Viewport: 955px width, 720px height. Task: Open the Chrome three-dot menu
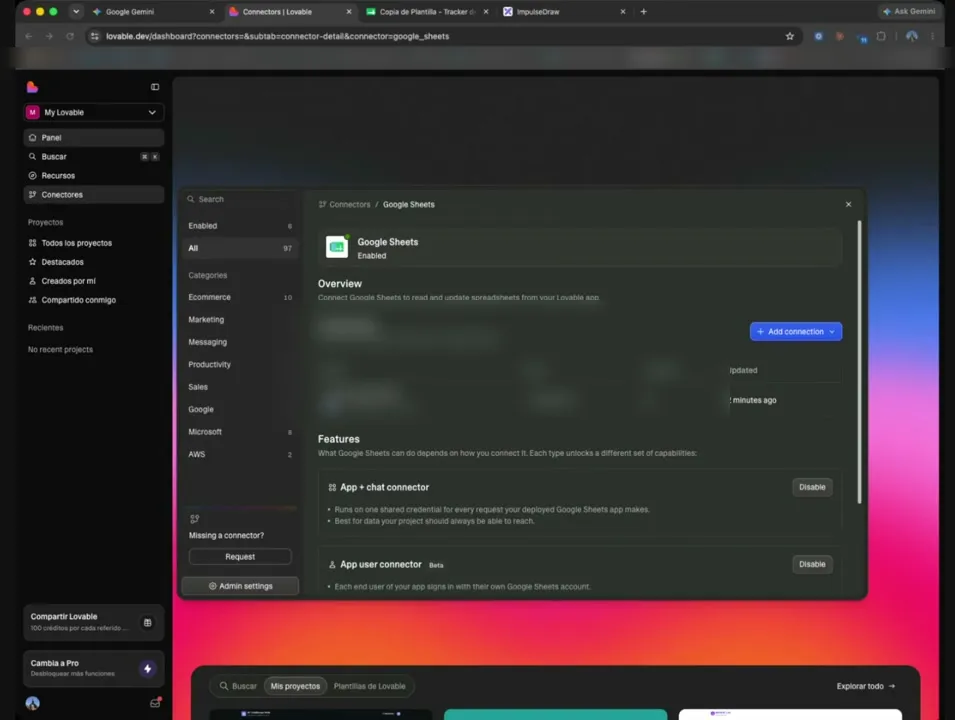coord(932,37)
